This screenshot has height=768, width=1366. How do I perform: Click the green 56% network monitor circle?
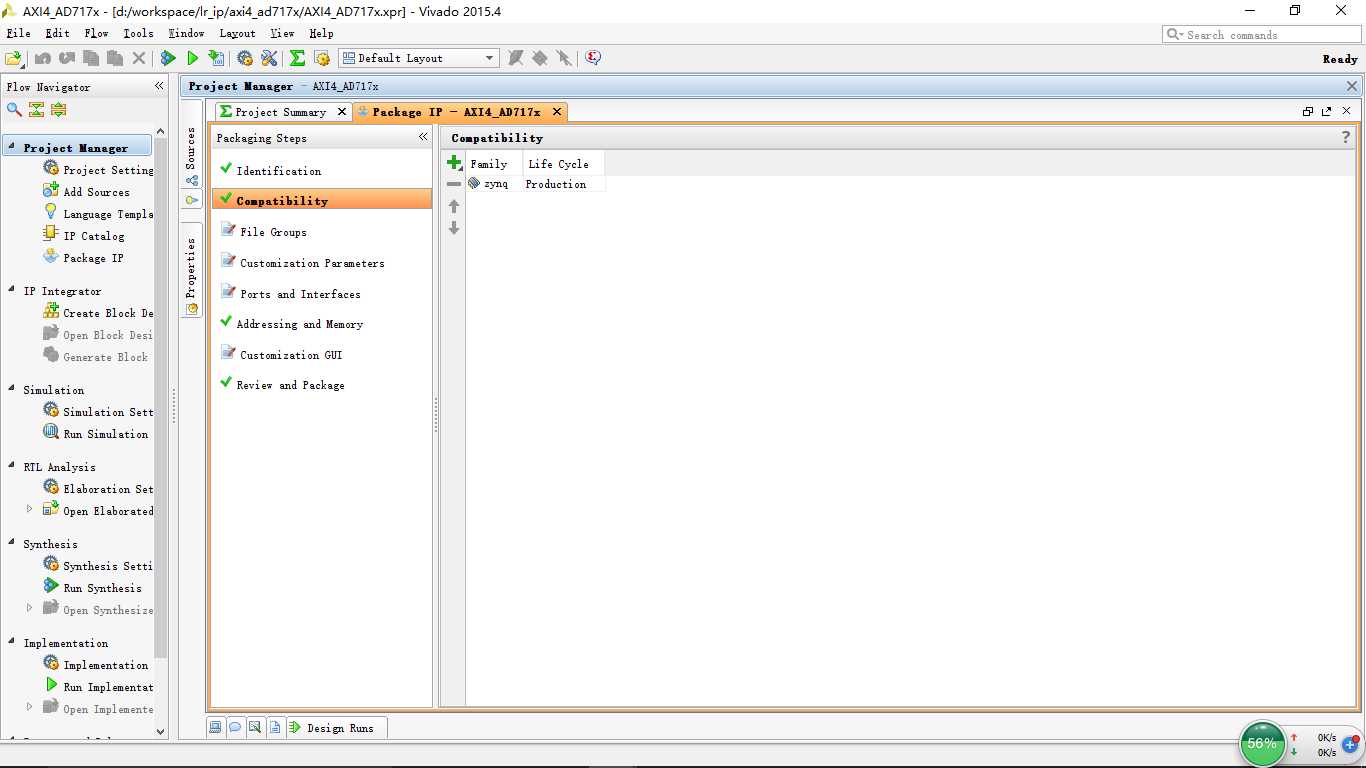pyautogui.click(x=1262, y=744)
